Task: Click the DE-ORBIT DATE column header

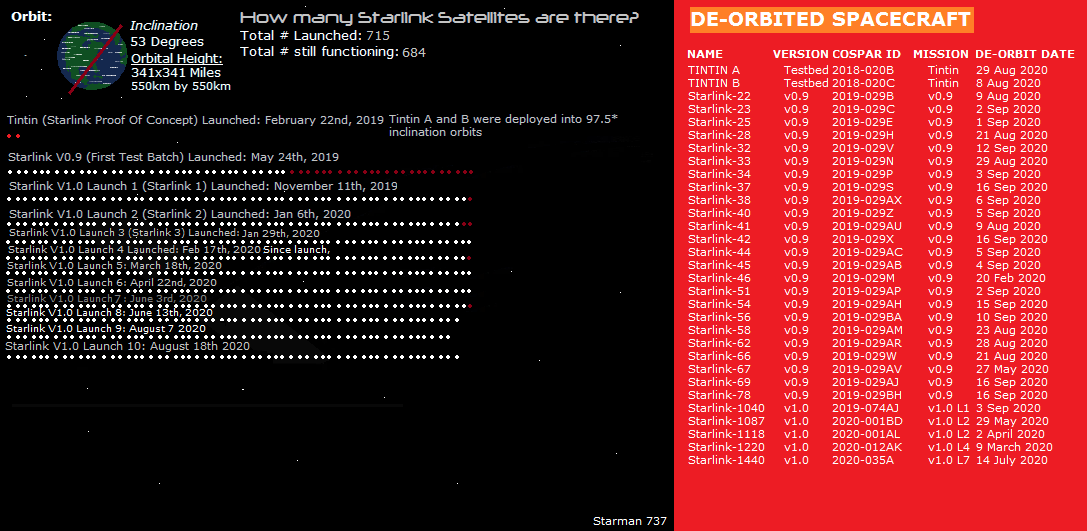Action: click(1027, 54)
